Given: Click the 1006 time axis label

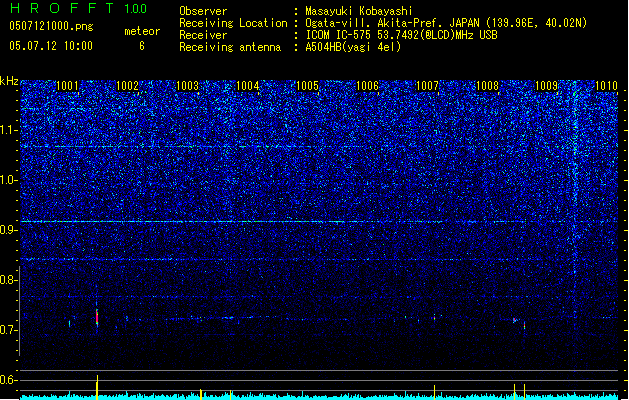Looking at the screenshot, I should point(367,86).
